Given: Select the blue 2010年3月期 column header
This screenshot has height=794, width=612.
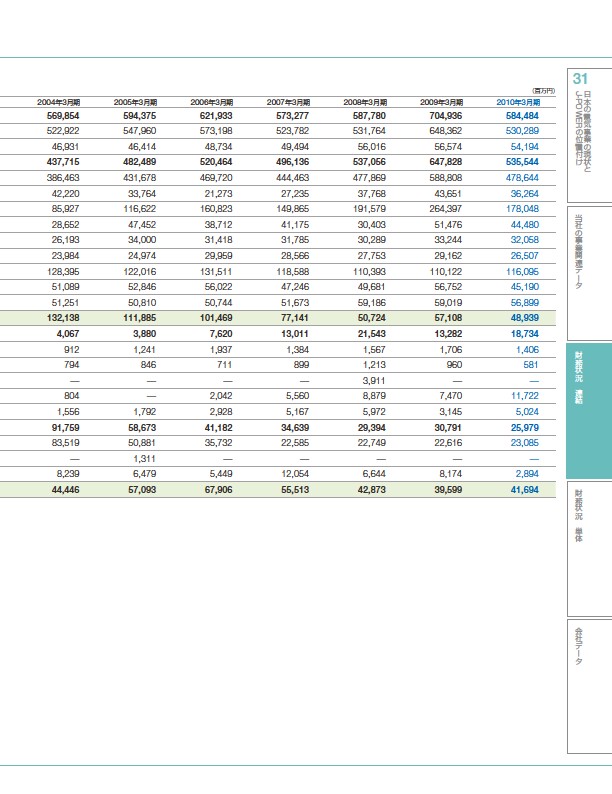Looking at the screenshot, I should [x=518, y=102].
